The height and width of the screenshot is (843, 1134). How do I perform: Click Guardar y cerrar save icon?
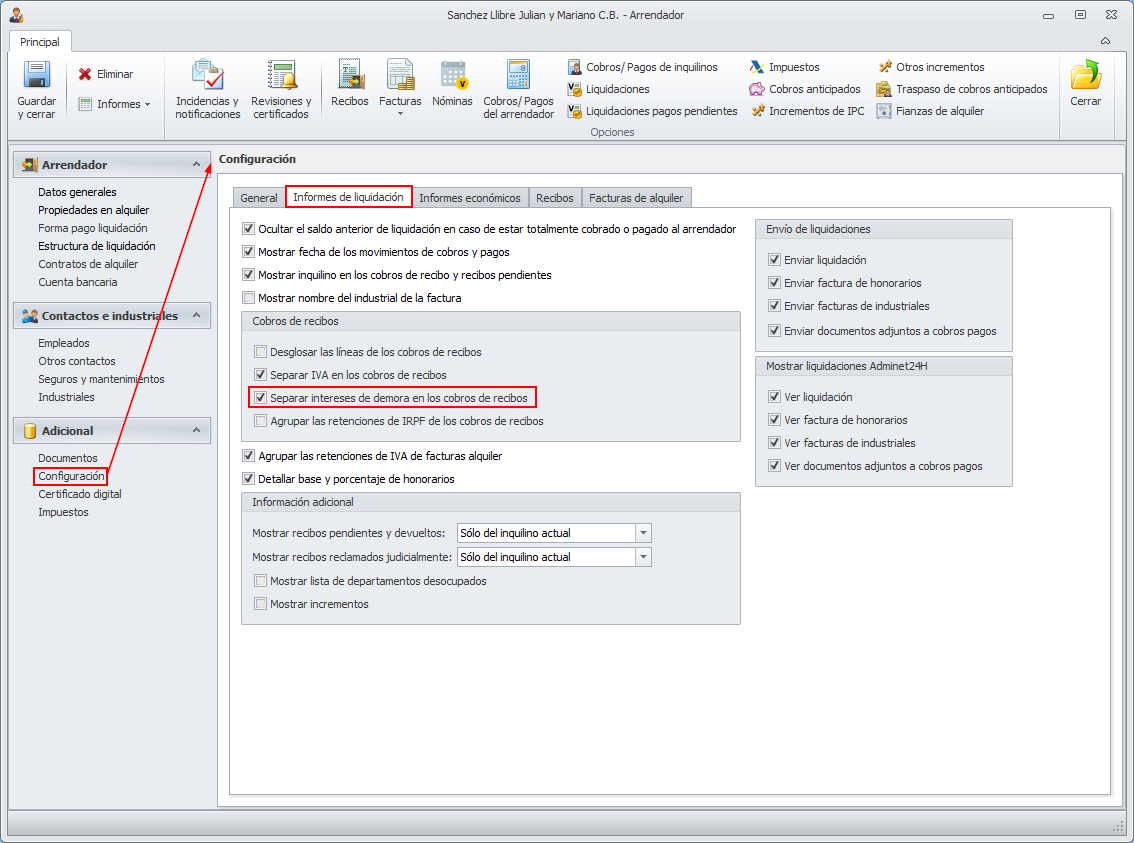(36, 74)
